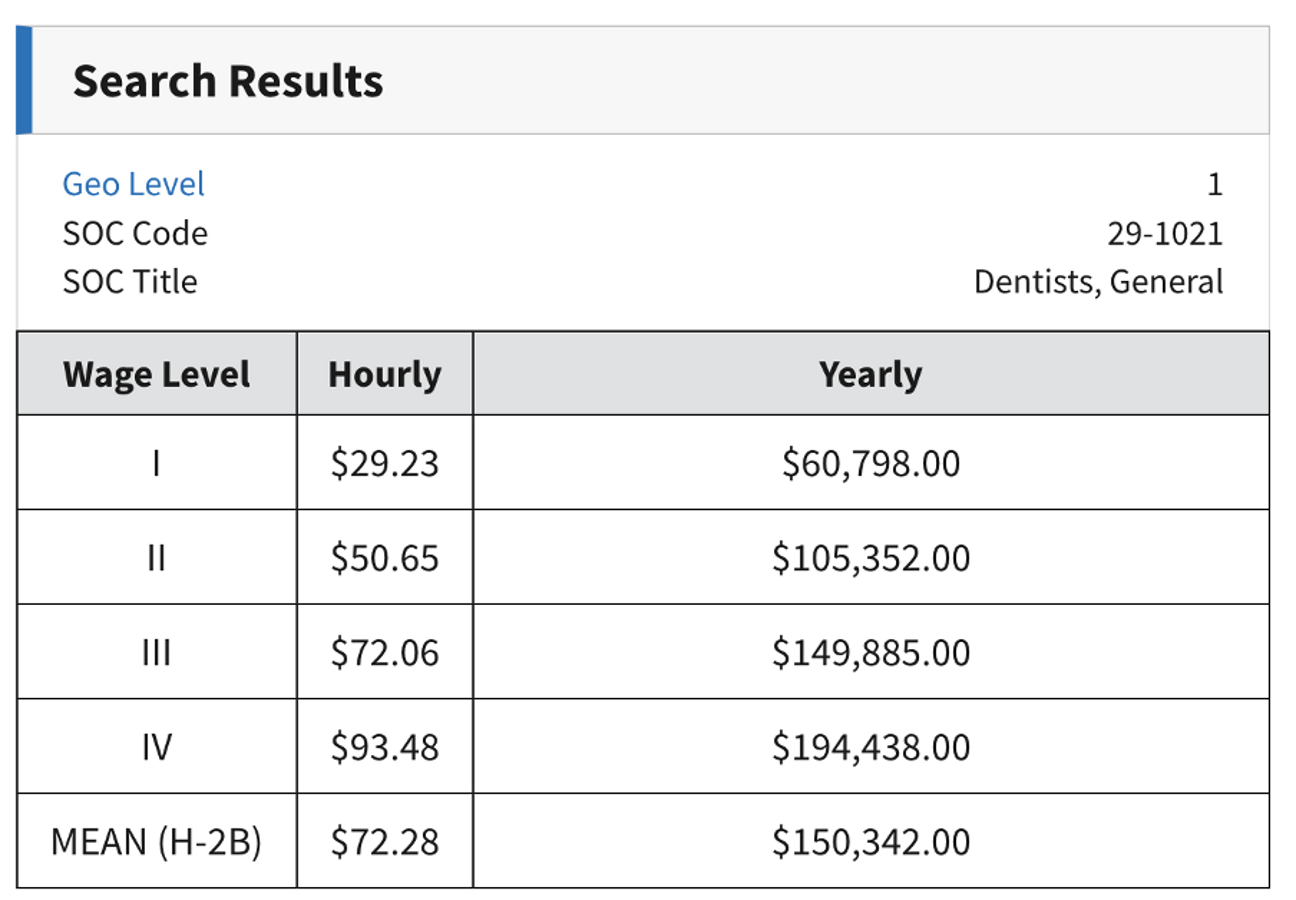Select the Wage Level II row cell
The height and width of the screenshot is (900, 1296).
tap(156, 557)
